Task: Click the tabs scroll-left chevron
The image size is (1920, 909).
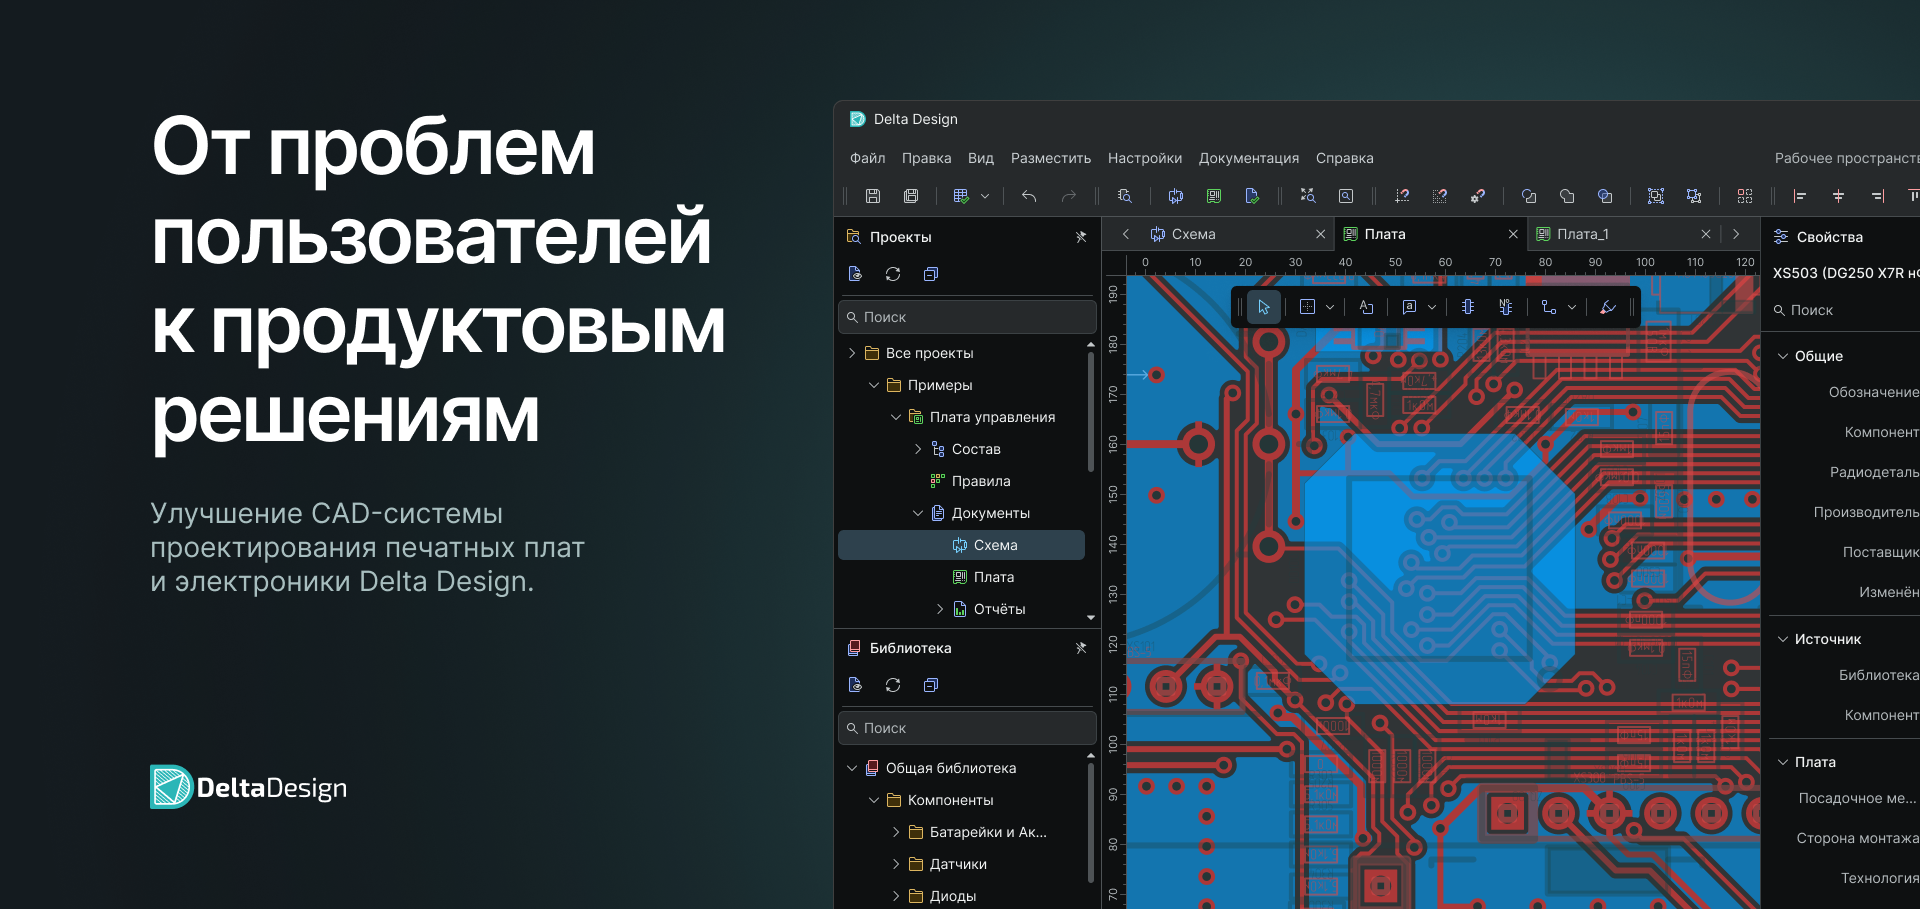Action: [x=1126, y=234]
